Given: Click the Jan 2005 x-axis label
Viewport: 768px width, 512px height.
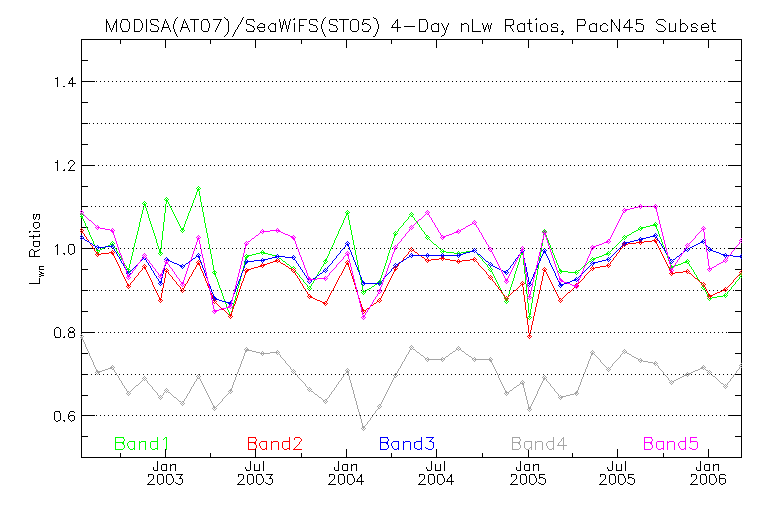Looking at the screenshot, I should pyautogui.click(x=528, y=473).
